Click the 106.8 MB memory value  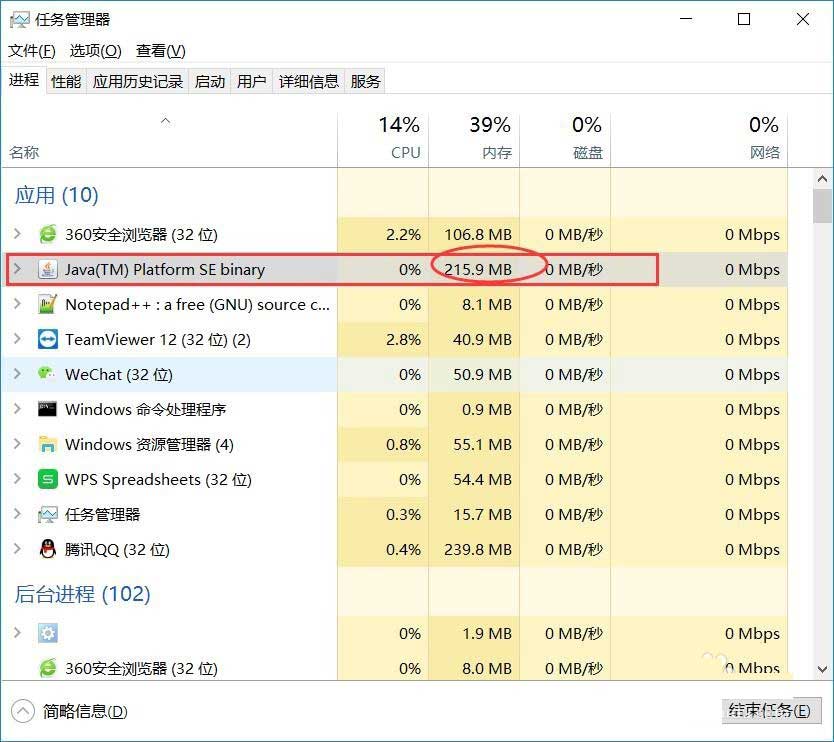[478, 235]
